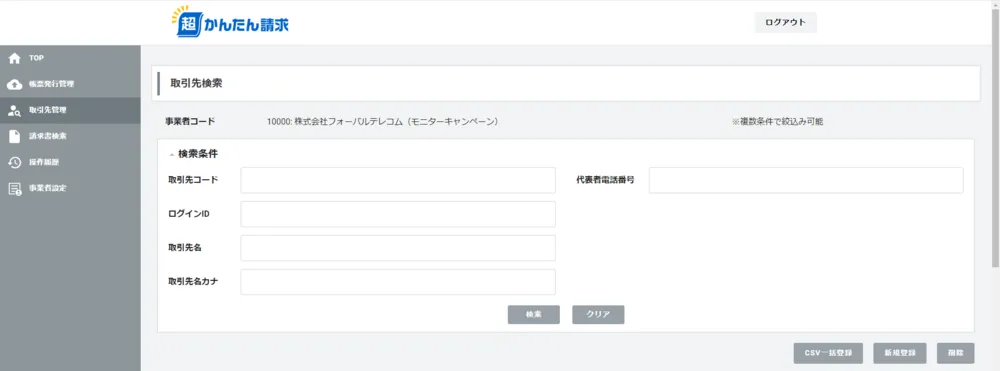Click the 取引先検索 page heading

point(196,84)
